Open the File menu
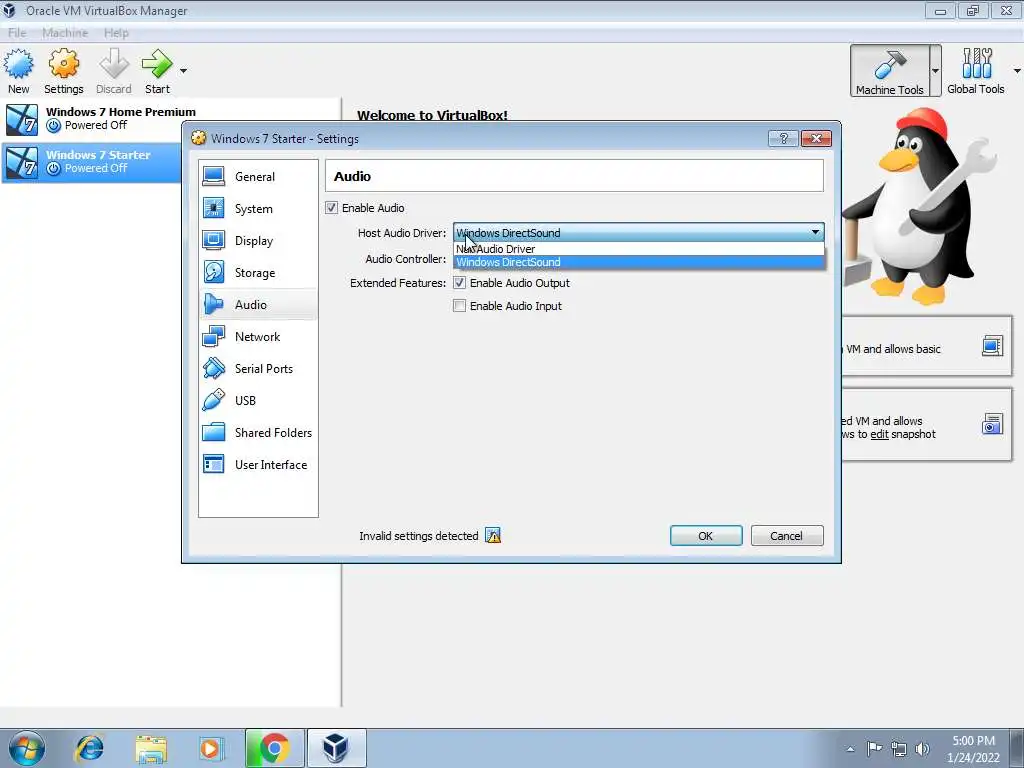This screenshot has width=1024, height=768. 17,33
